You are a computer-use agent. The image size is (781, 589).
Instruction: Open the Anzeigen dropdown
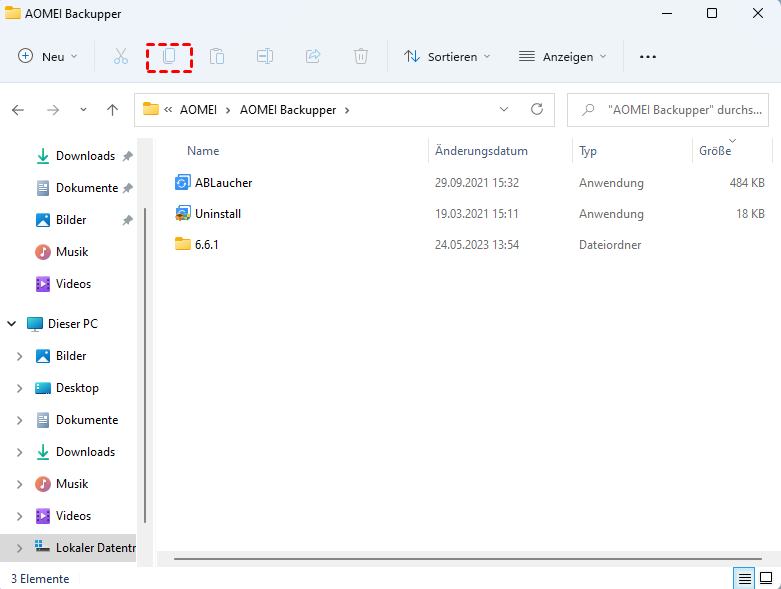click(x=562, y=56)
